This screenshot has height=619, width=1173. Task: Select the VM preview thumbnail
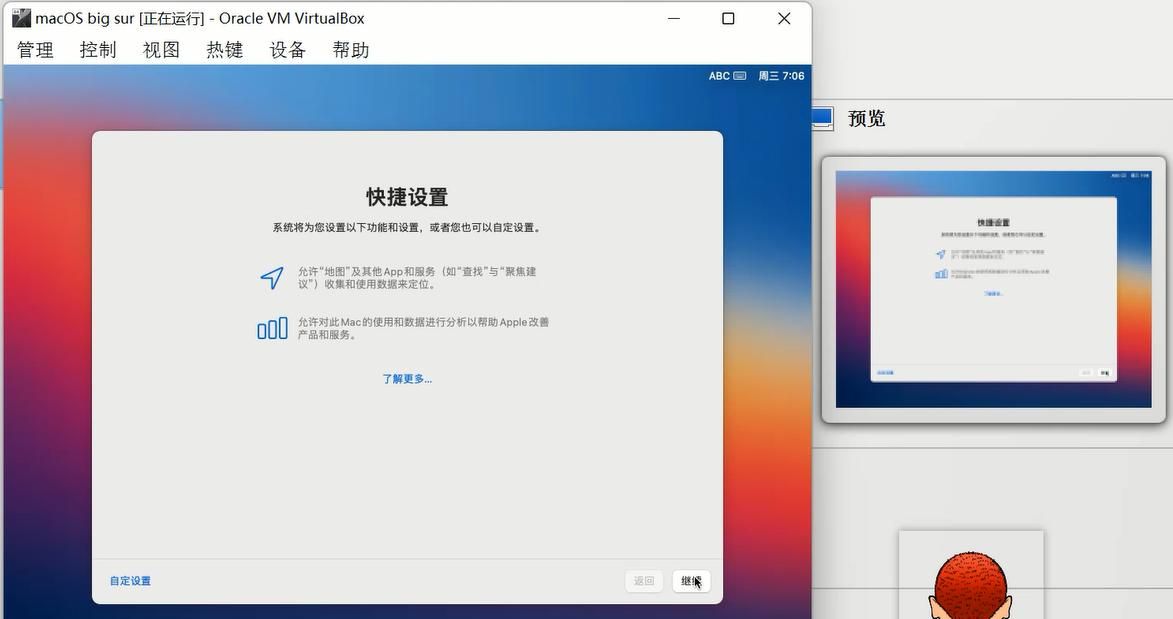point(993,289)
